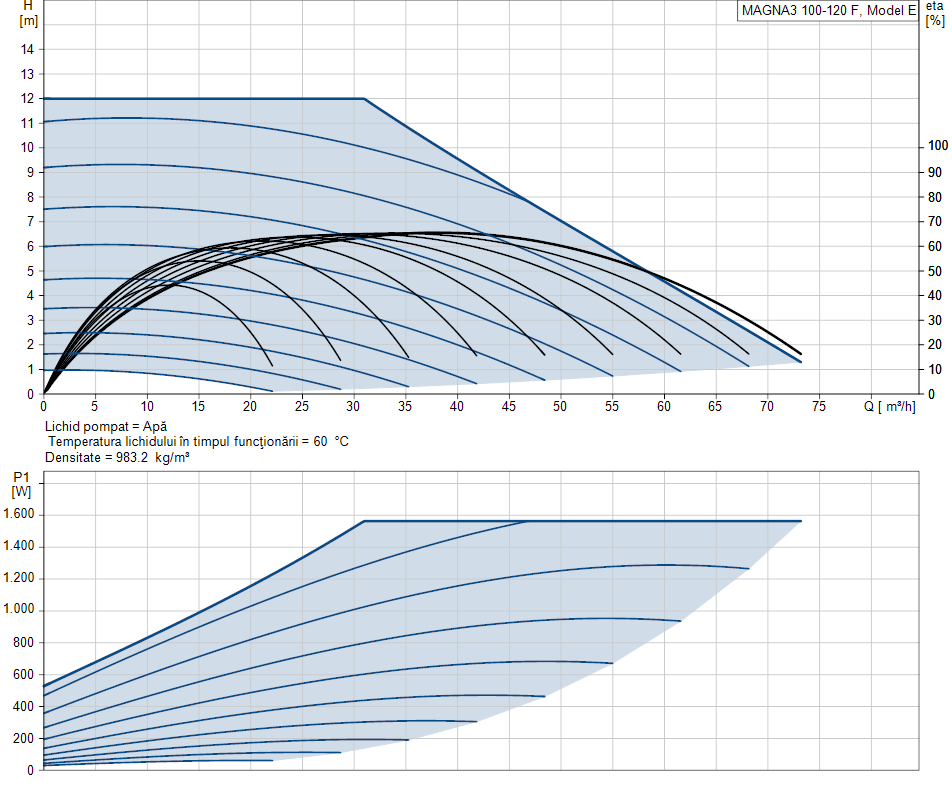
Task: Click the '75' flow axis value
Action: (x=819, y=406)
